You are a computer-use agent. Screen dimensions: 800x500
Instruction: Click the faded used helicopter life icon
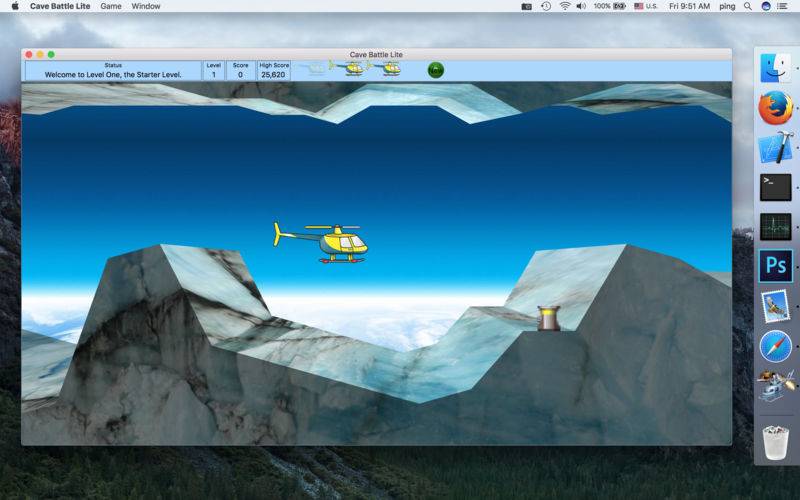coord(312,68)
